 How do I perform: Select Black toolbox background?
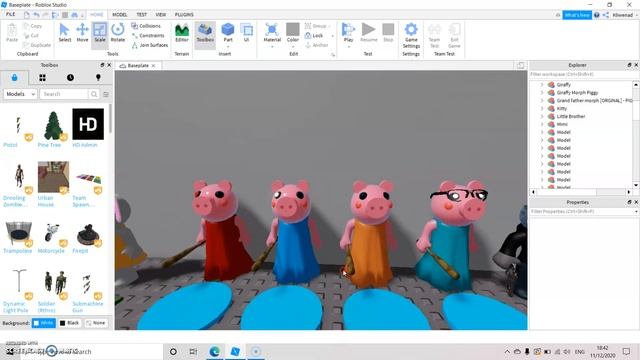(x=69, y=323)
